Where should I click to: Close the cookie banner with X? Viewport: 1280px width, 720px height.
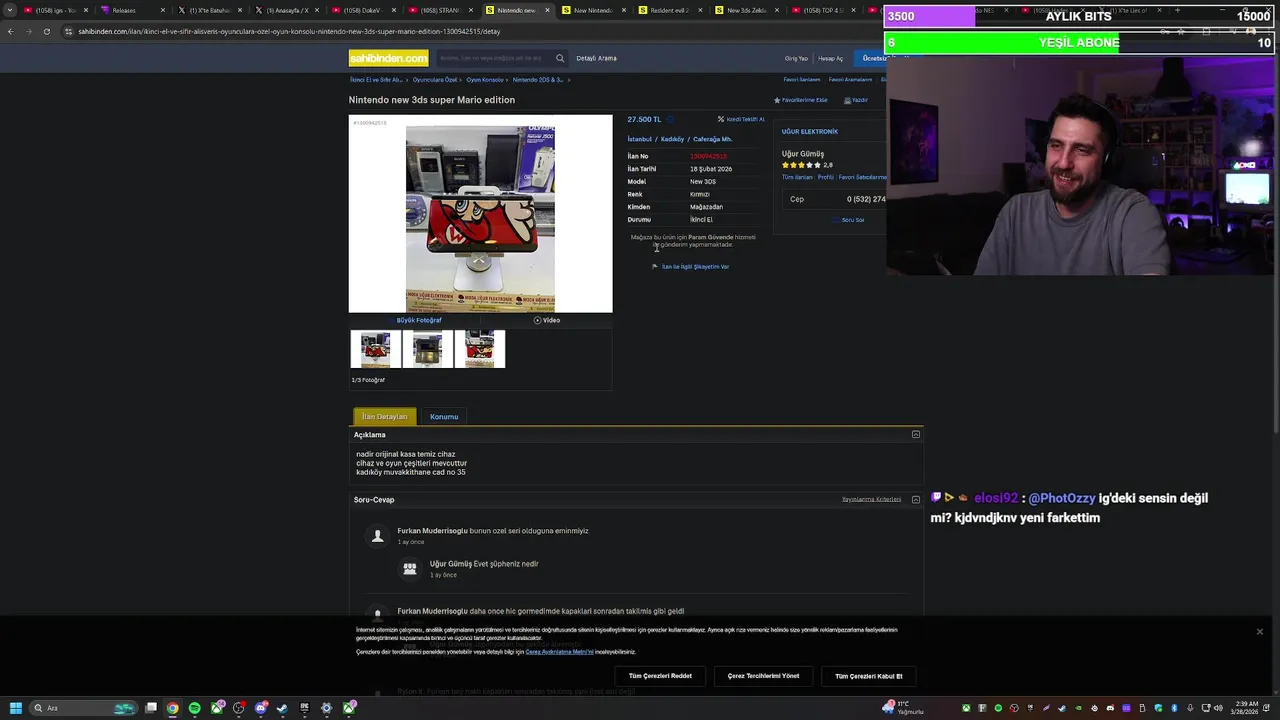tap(1259, 632)
